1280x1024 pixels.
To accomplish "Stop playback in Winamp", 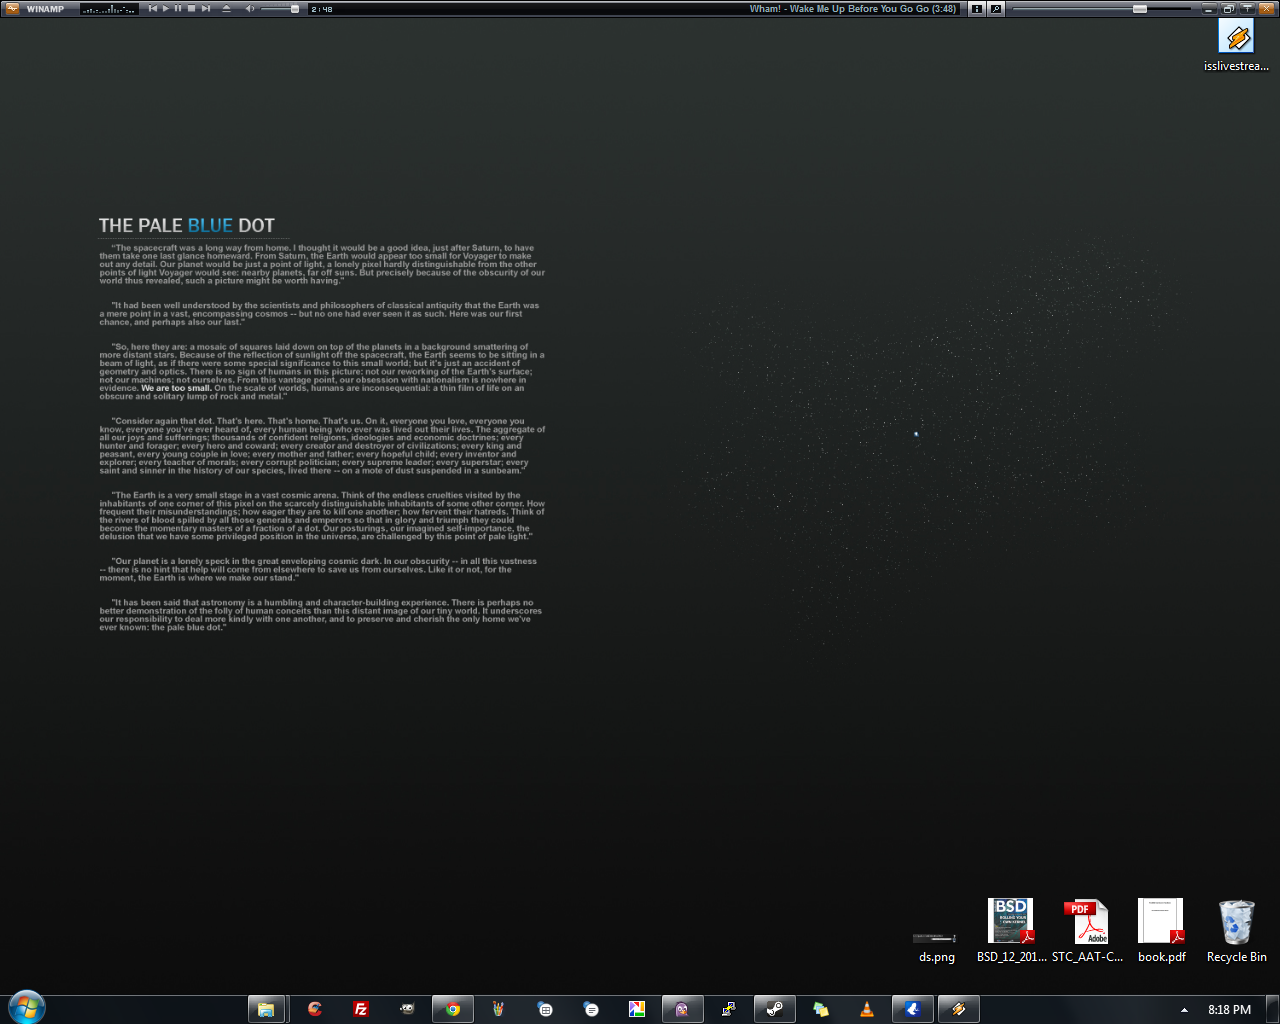I will pos(192,9).
